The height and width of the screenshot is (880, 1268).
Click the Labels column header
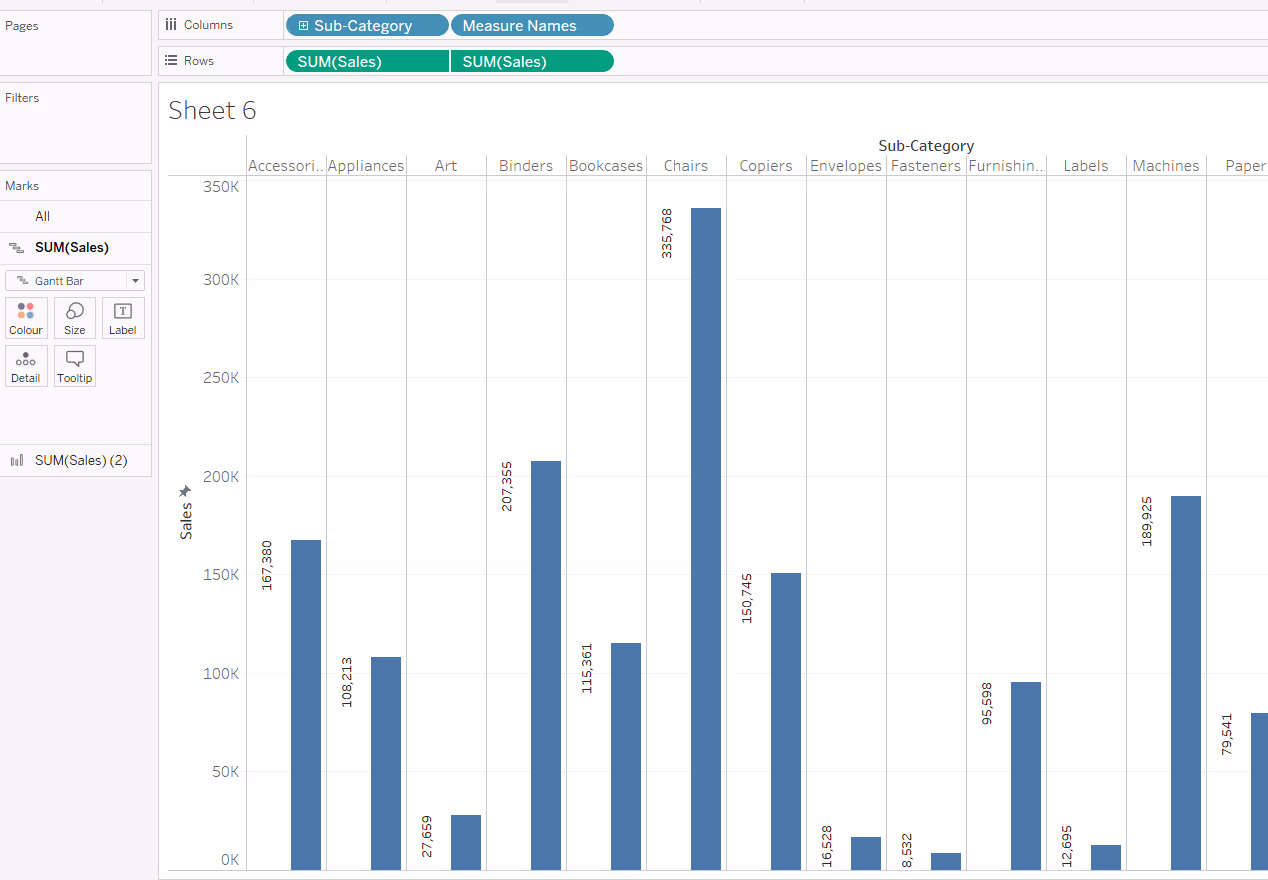(x=1086, y=166)
